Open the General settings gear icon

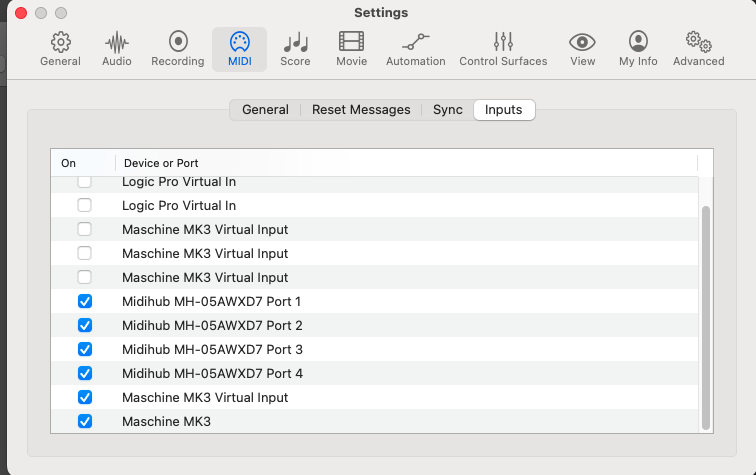coord(60,48)
